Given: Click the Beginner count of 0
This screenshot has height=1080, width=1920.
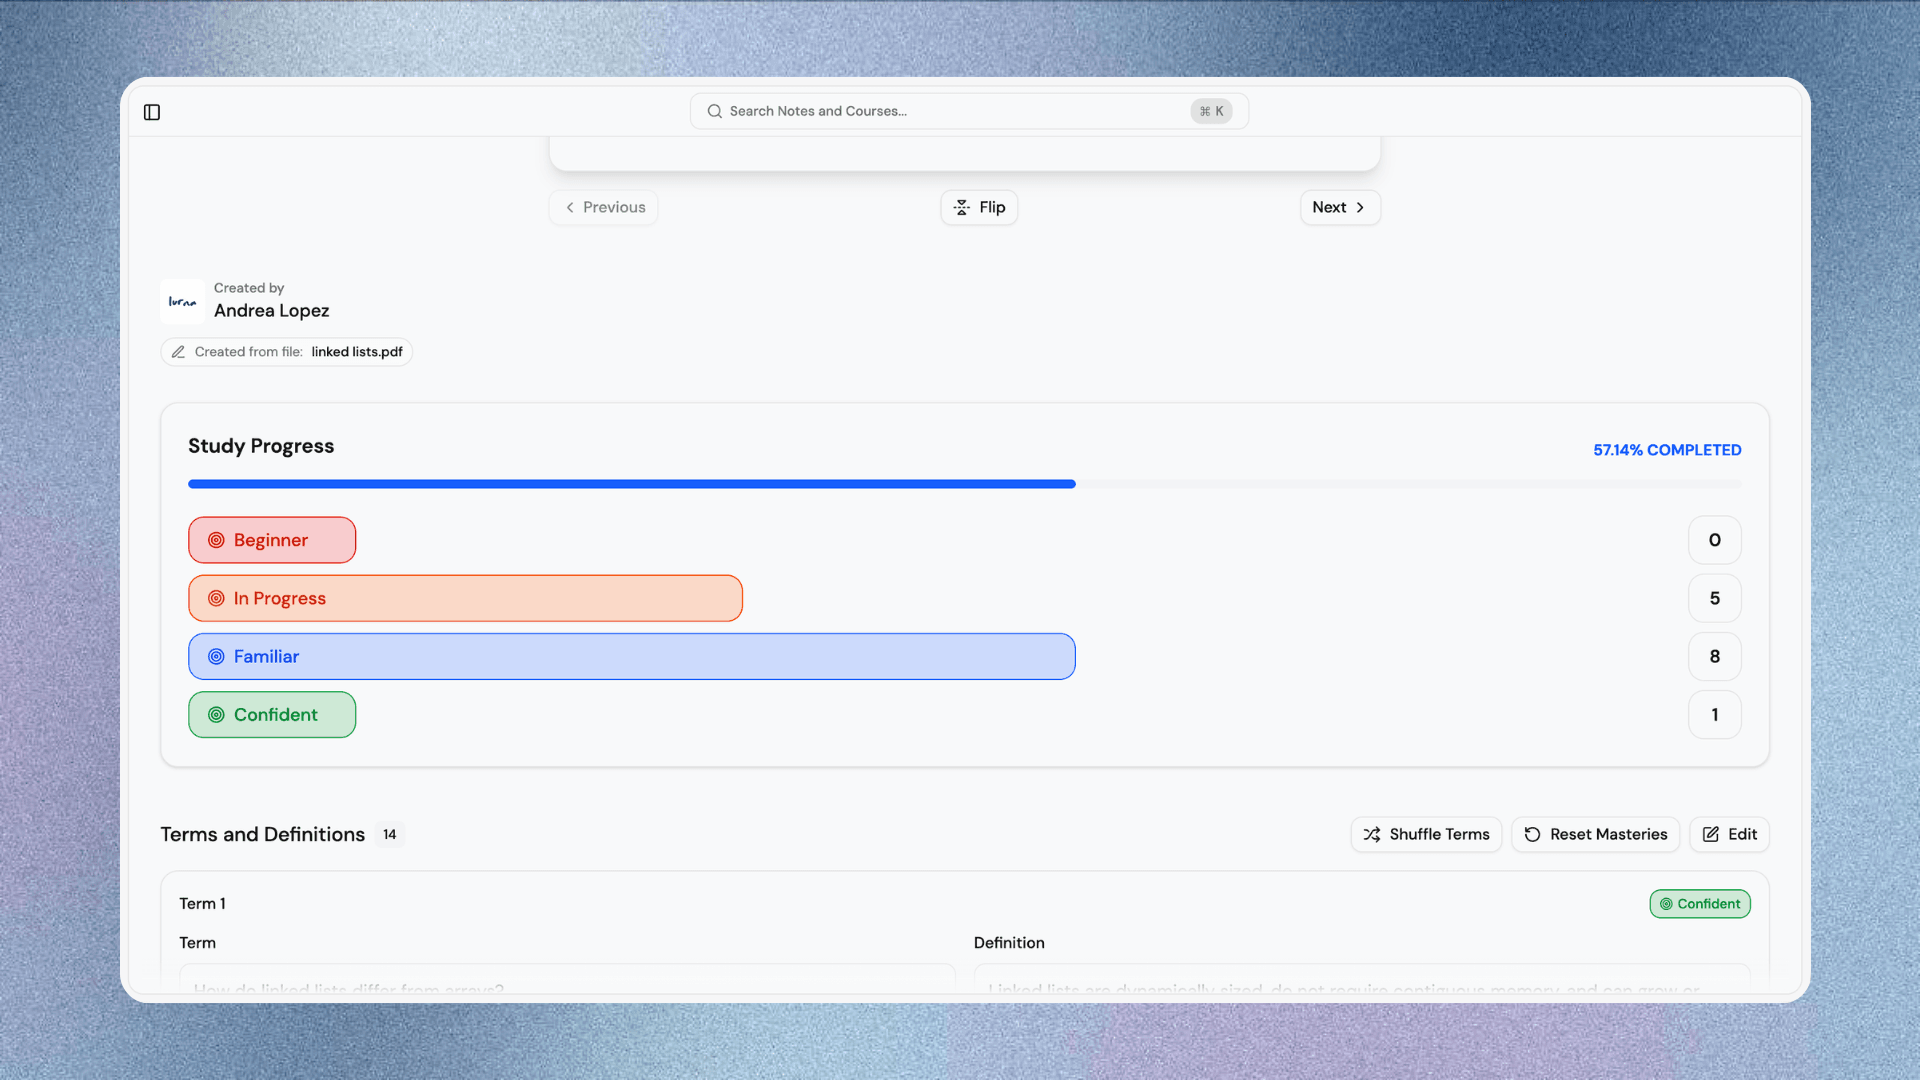Looking at the screenshot, I should click(x=1715, y=540).
